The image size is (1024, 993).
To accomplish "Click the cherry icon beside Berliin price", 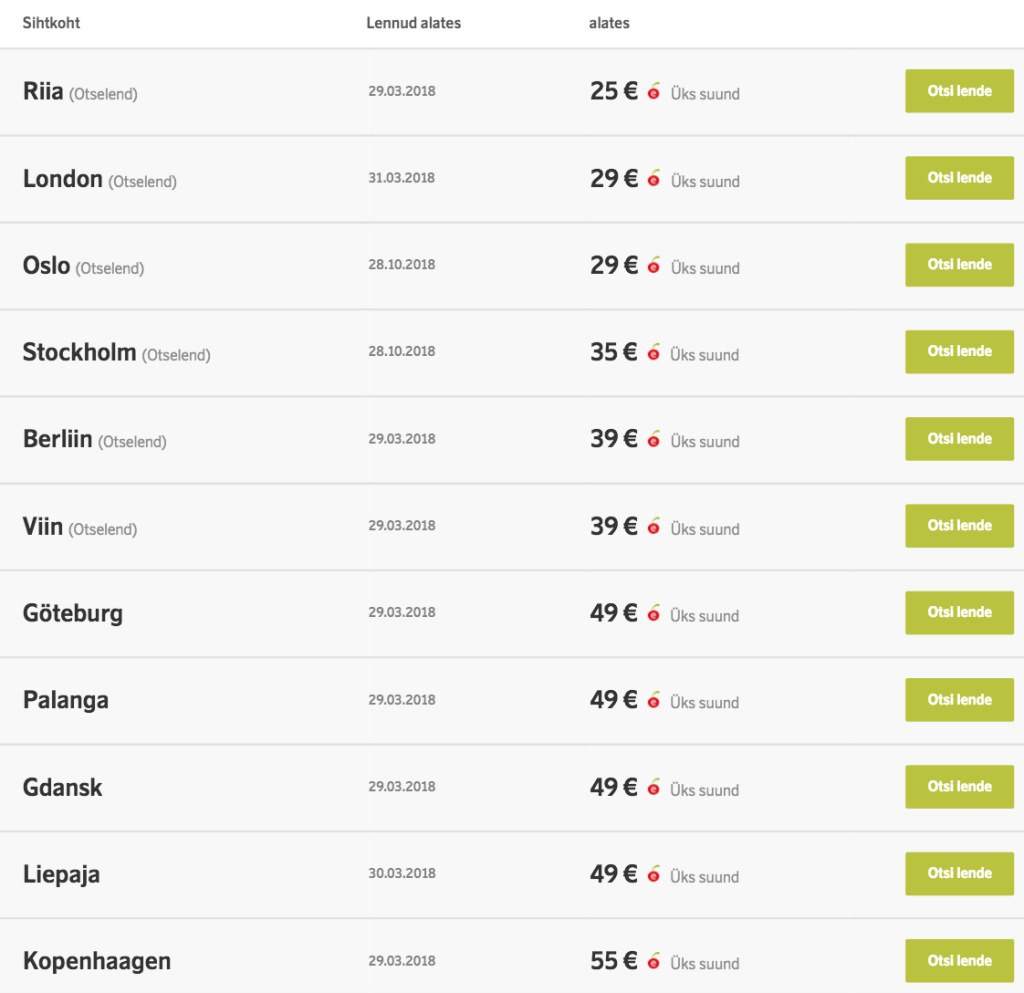I will tap(654, 440).
